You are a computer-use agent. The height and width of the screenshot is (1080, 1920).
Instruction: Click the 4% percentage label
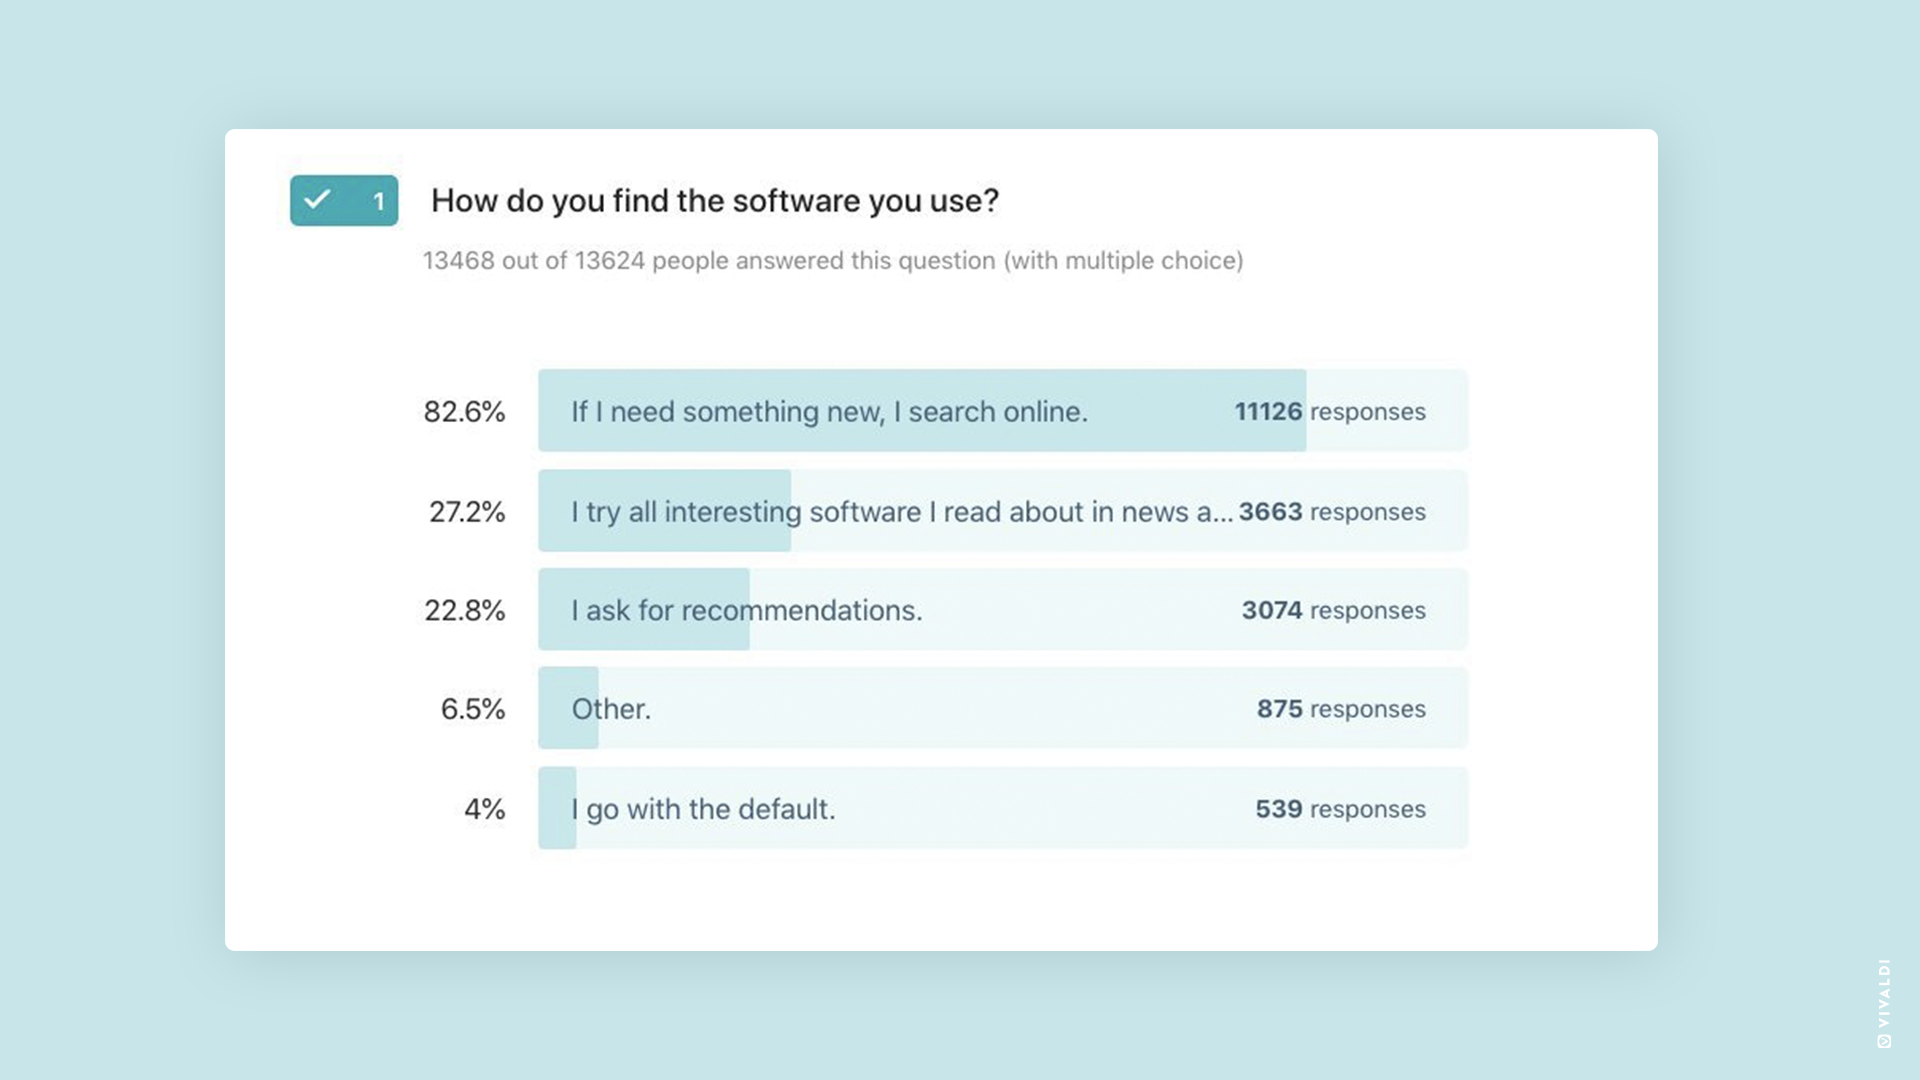tap(485, 808)
